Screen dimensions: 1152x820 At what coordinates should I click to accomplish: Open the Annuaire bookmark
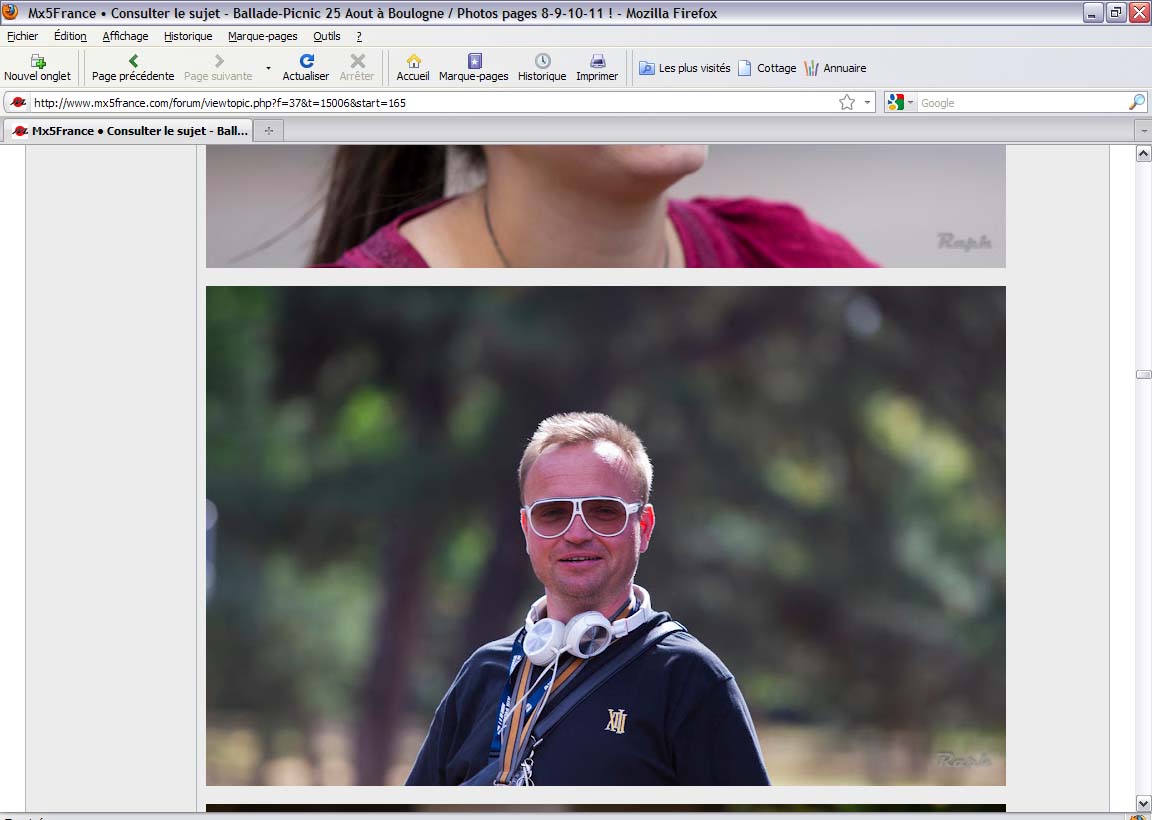pos(835,68)
